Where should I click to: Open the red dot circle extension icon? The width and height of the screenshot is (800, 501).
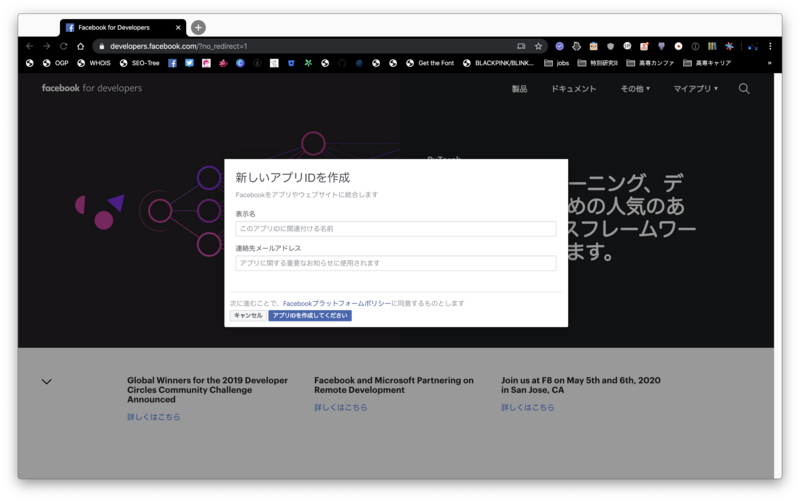point(678,46)
